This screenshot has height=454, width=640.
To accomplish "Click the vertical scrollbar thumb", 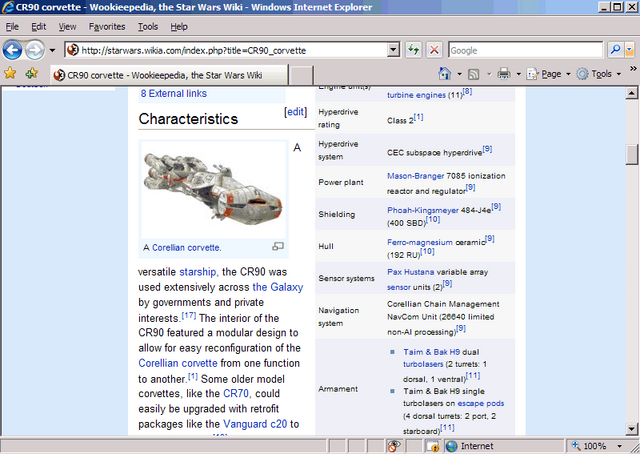I will pos(631,155).
